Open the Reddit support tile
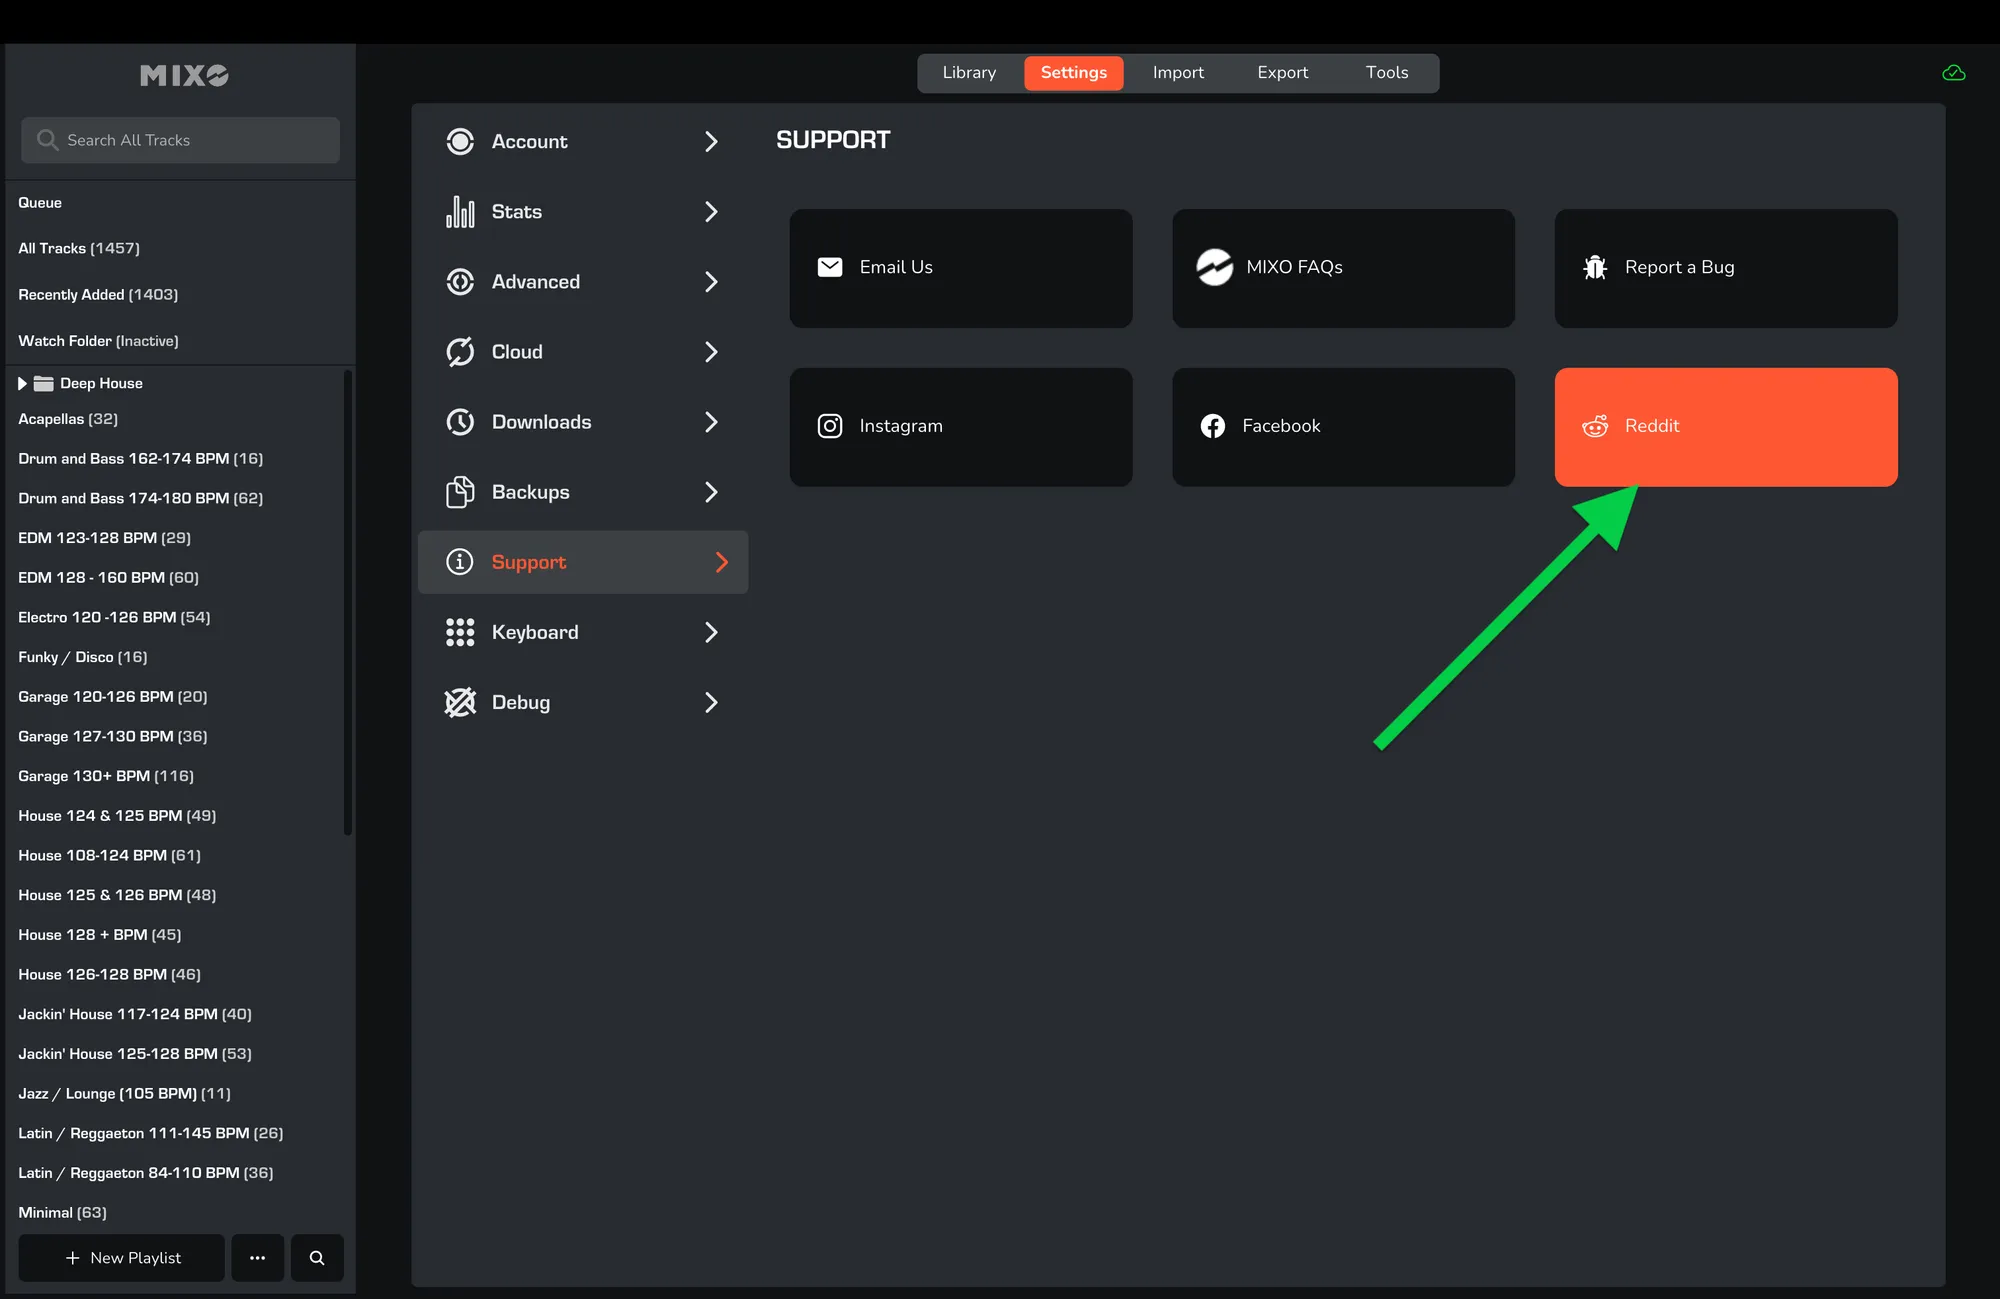Screen dimensions: 2000x1299 pyautogui.click(x=1725, y=427)
